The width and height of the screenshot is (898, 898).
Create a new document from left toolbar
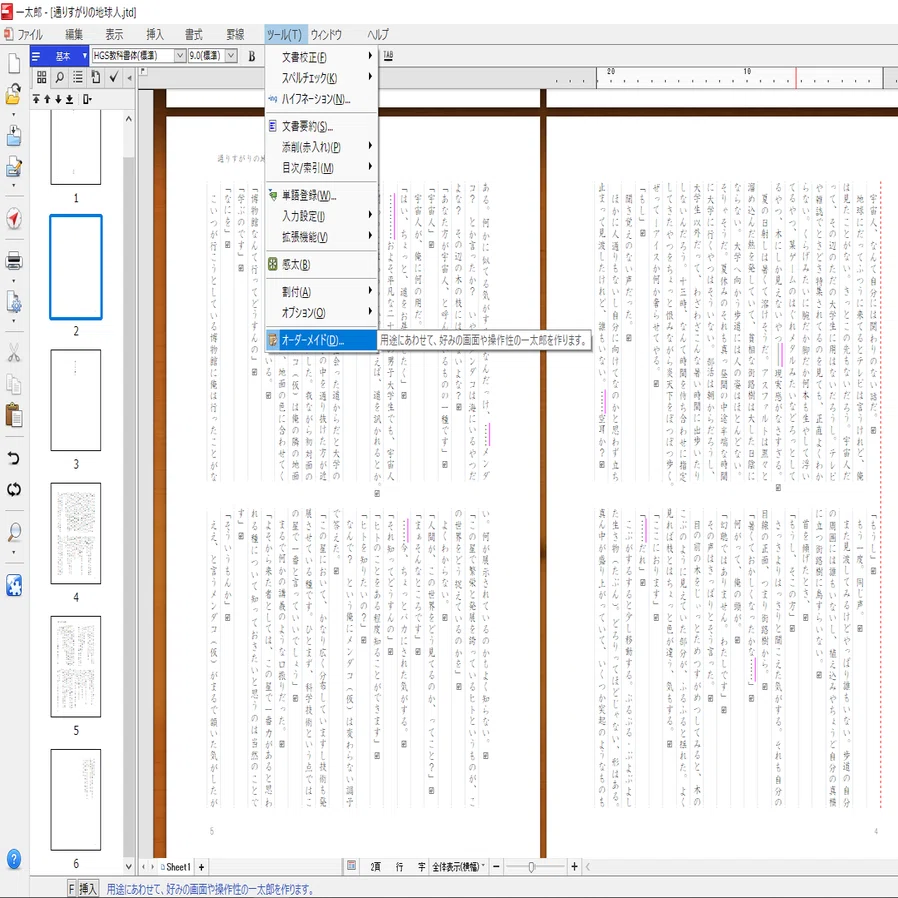pos(14,62)
